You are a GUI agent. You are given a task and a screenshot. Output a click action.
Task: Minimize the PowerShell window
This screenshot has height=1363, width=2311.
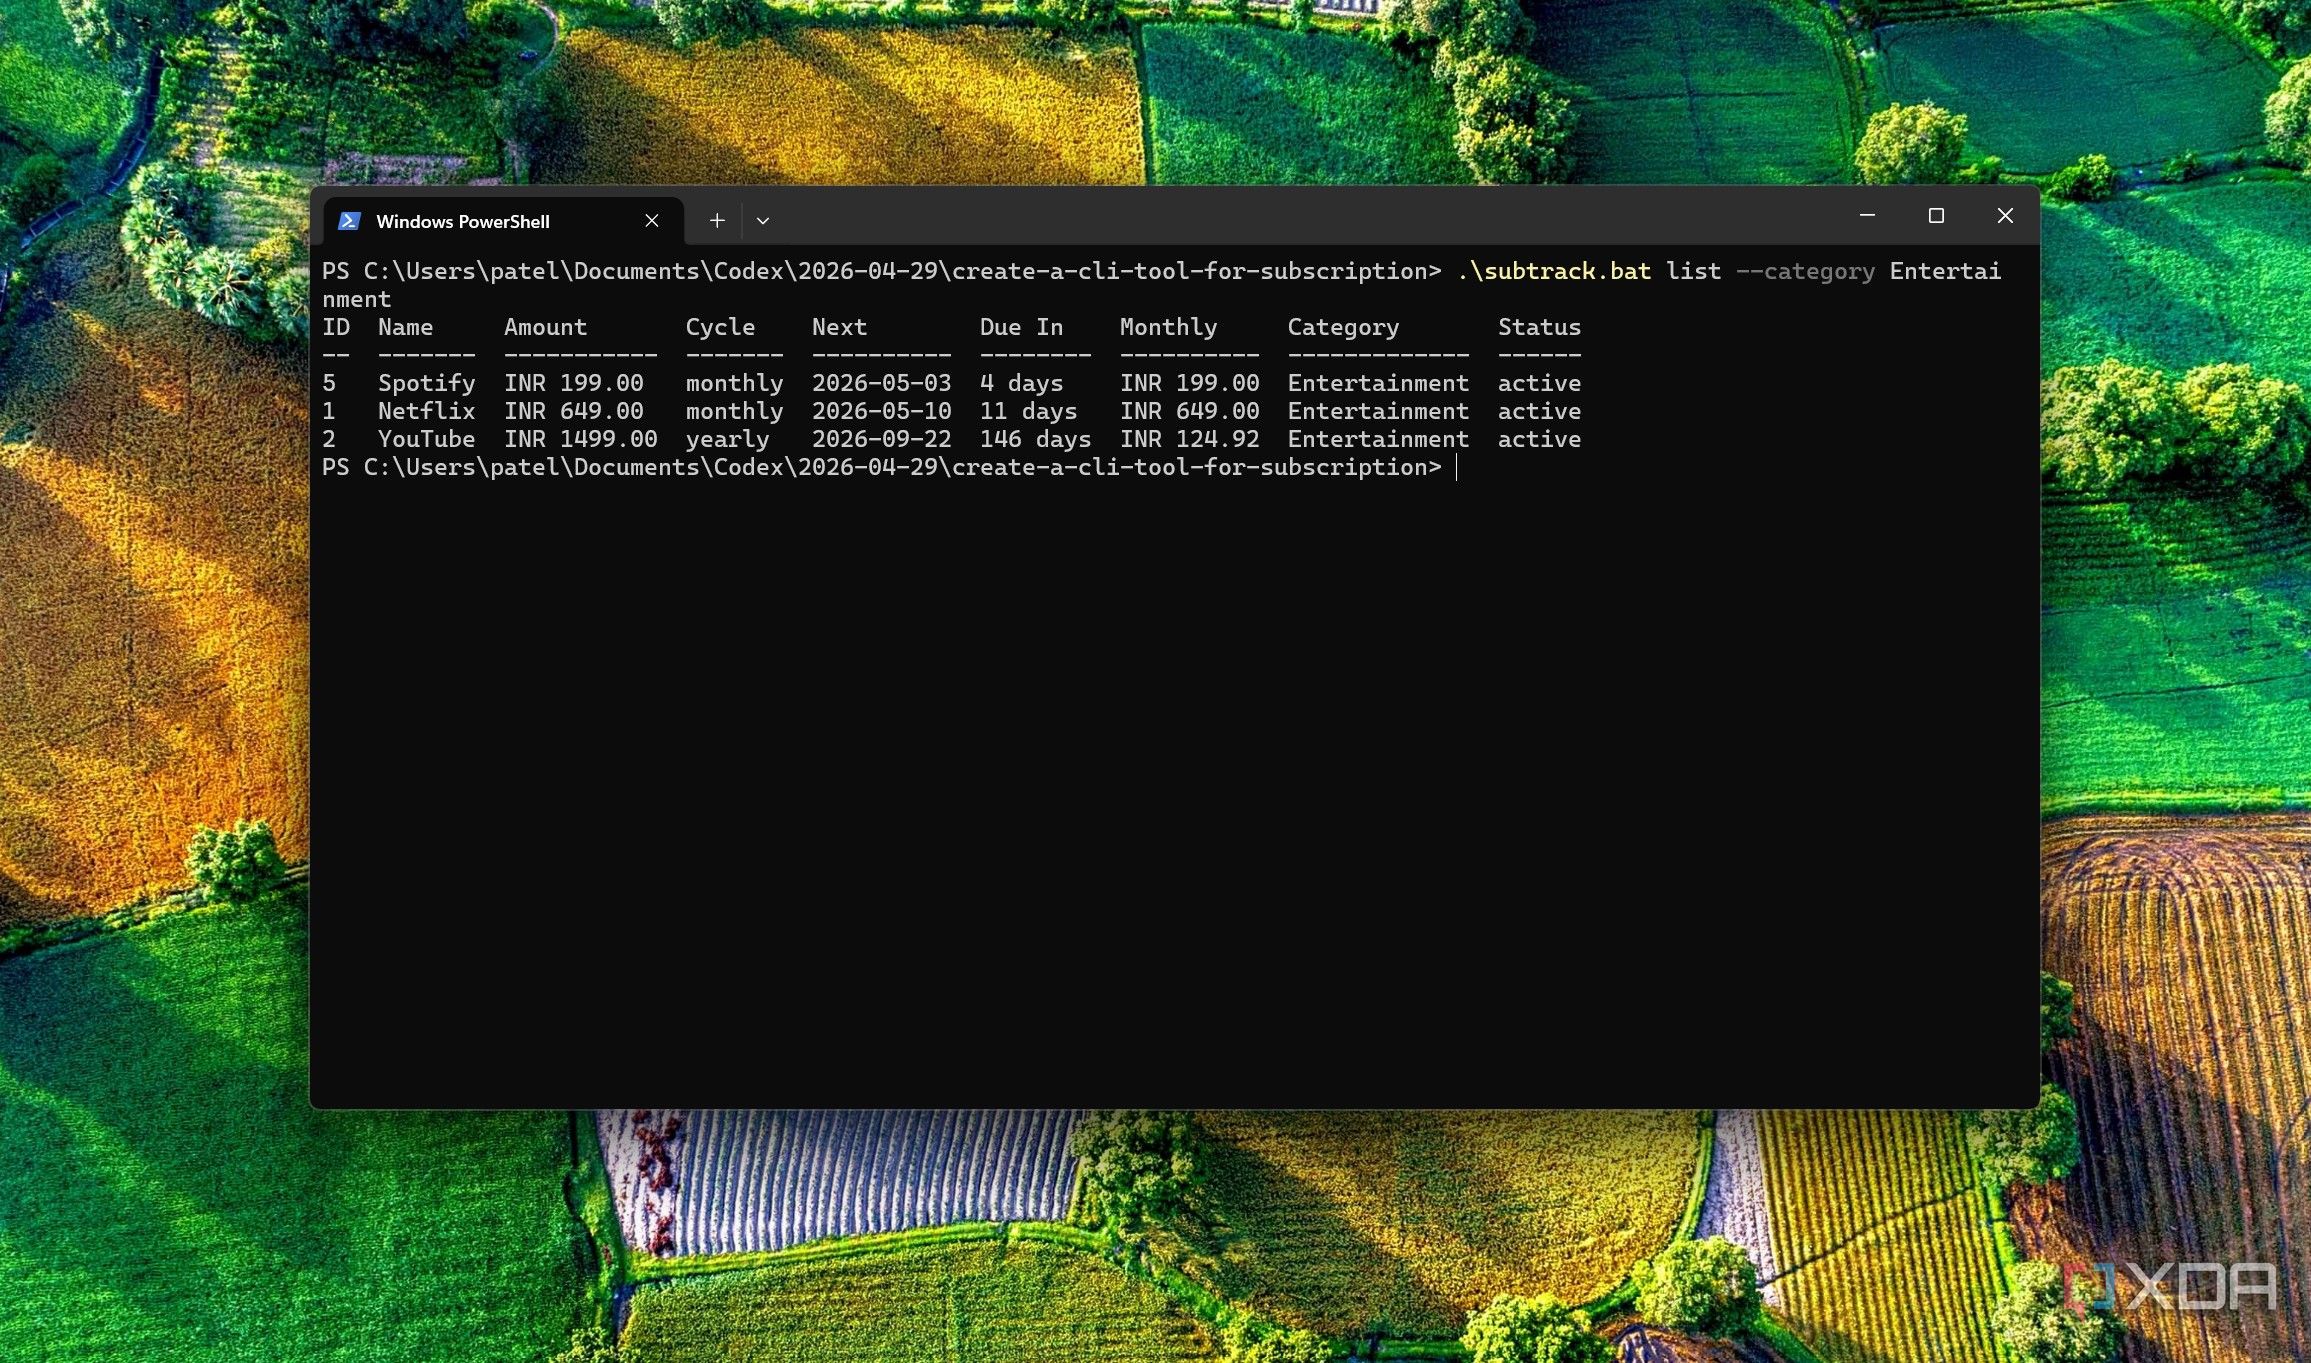[1867, 215]
